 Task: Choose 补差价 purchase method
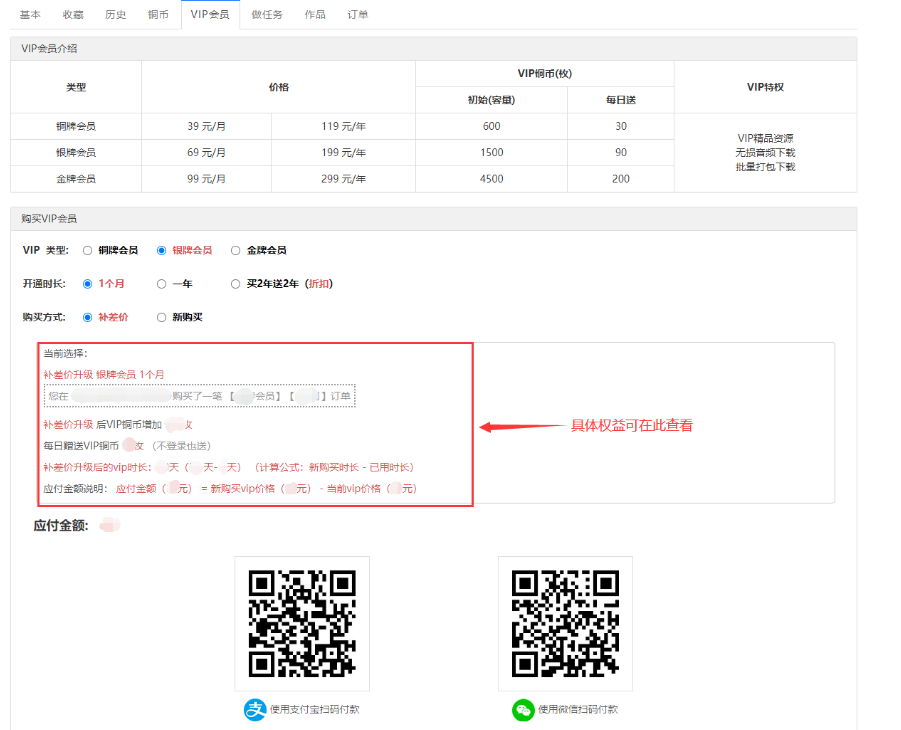[x=87, y=317]
